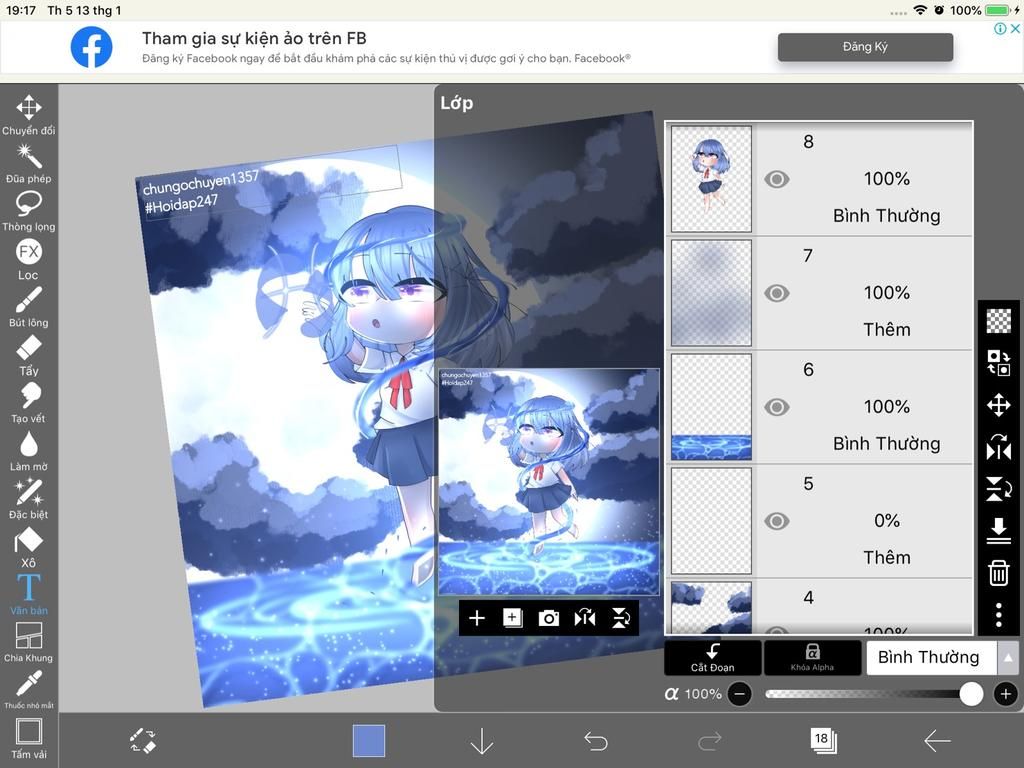Hide layer 7 with eye icon

click(x=776, y=293)
